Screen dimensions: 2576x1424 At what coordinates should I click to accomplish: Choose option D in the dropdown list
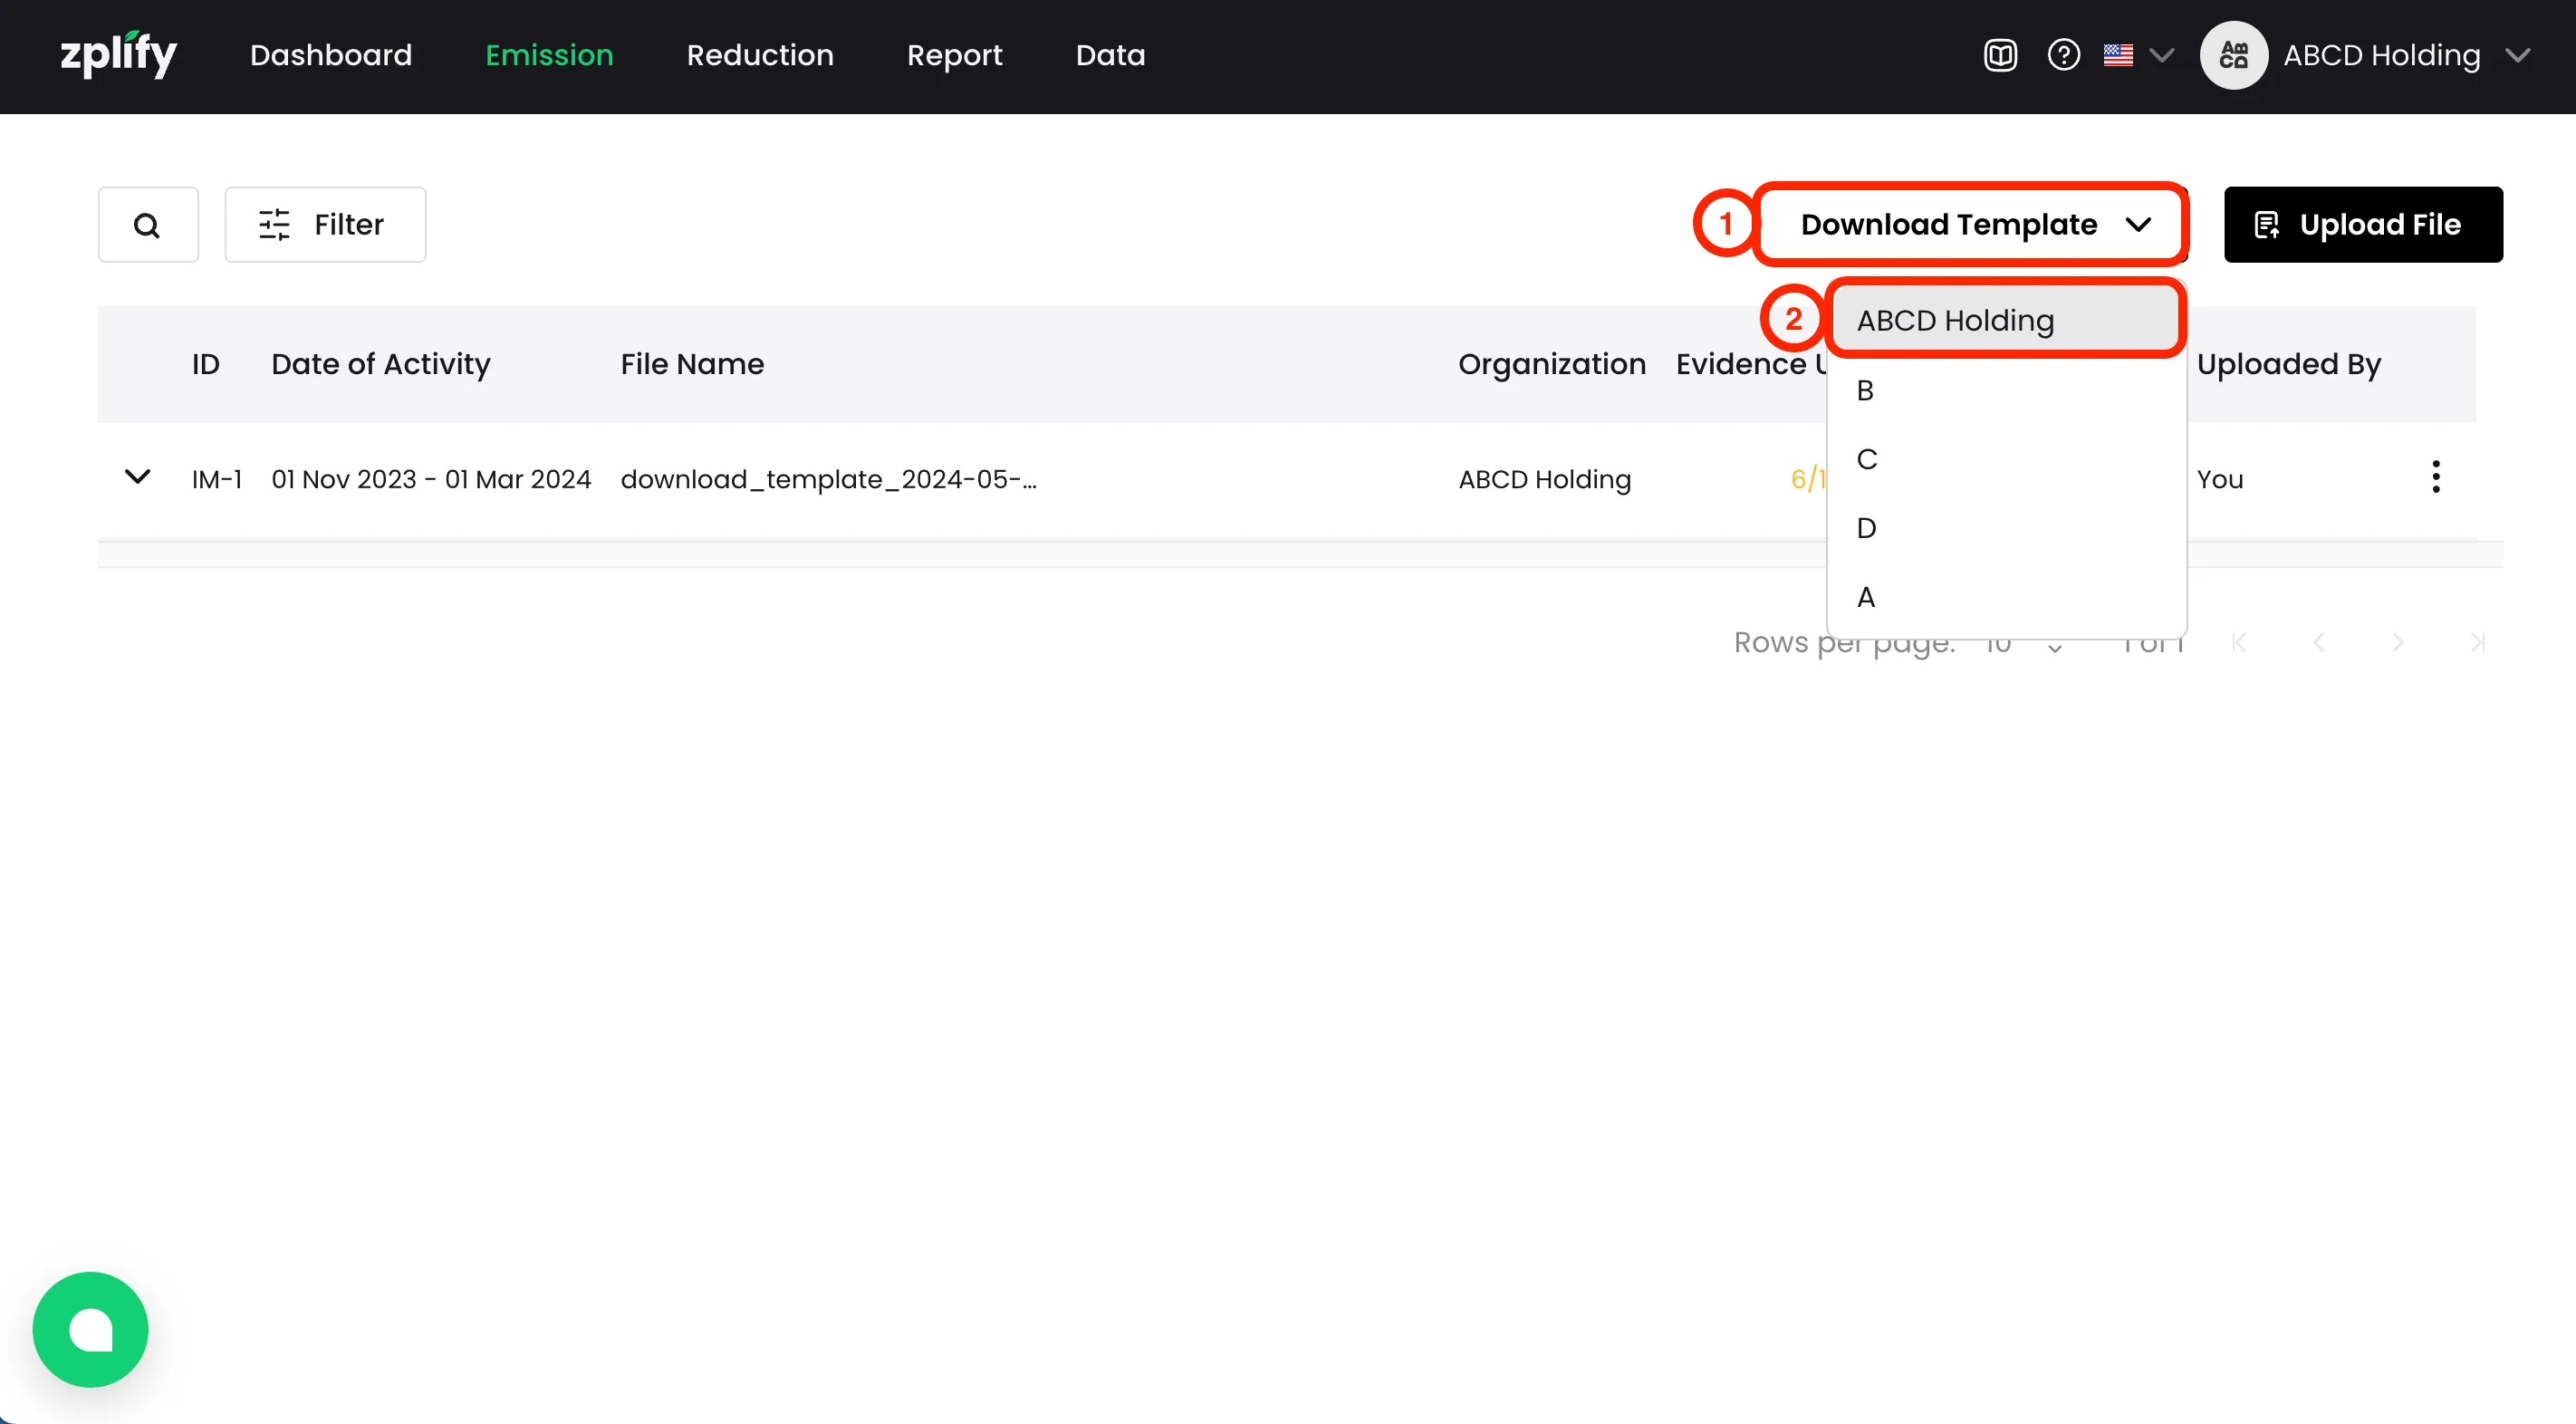point(1866,528)
